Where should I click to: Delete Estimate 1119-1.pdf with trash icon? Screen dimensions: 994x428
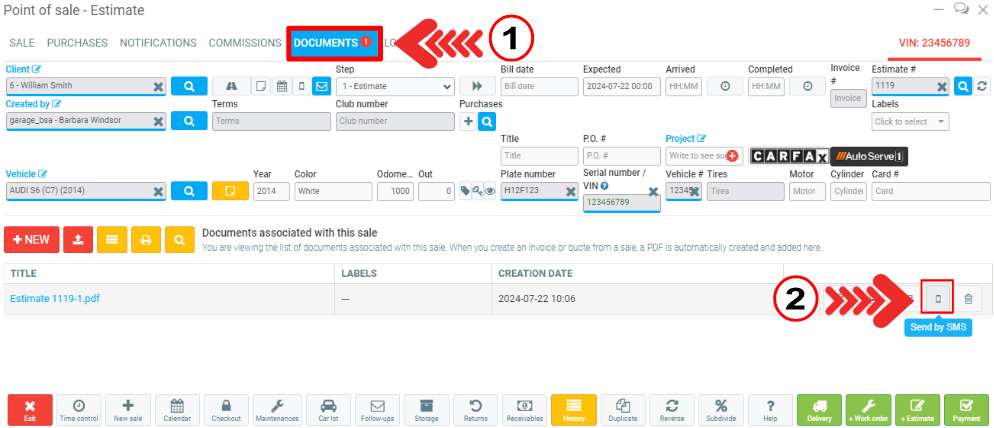(967, 299)
